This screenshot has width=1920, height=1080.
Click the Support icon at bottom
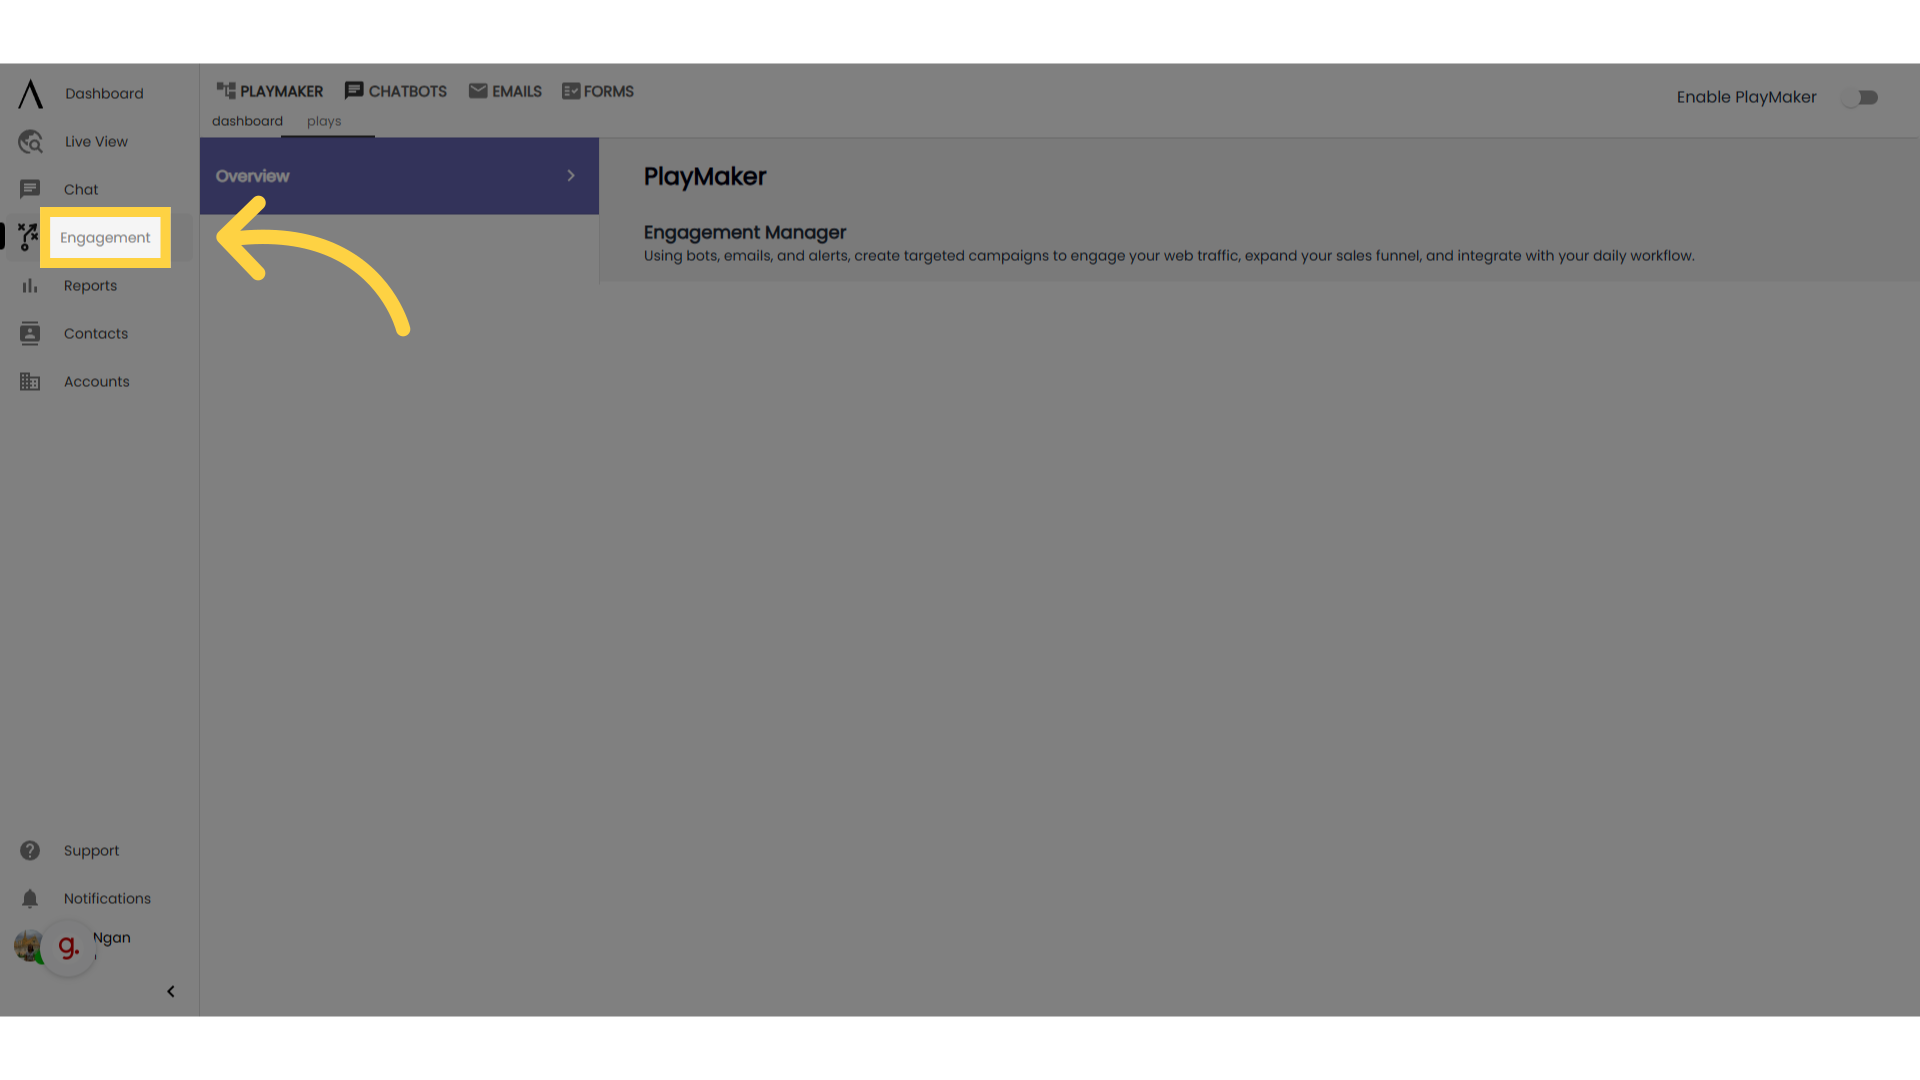point(29,851)
